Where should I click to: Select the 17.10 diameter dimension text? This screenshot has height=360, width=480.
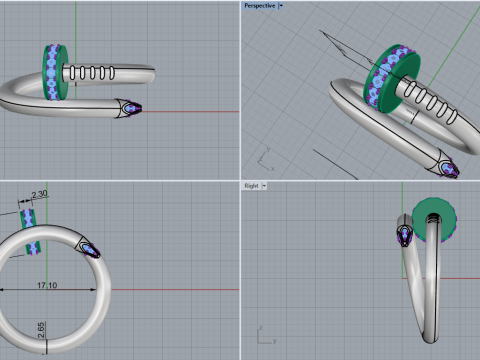[x=47, y=285]
